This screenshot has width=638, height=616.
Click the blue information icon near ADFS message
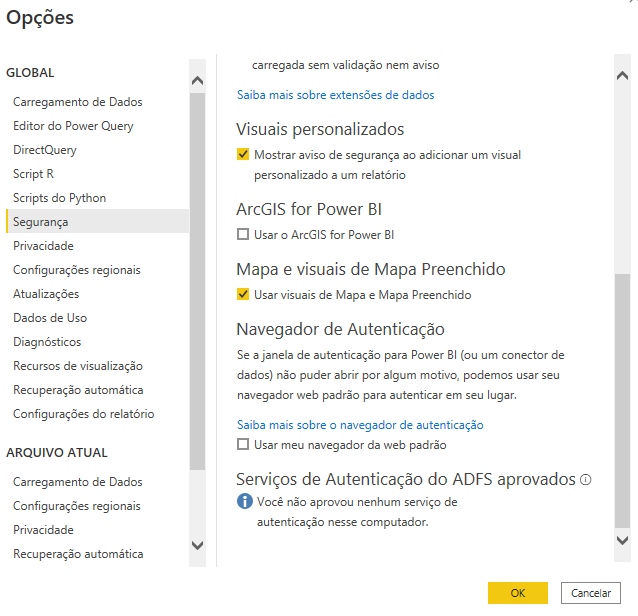(245, 501)
